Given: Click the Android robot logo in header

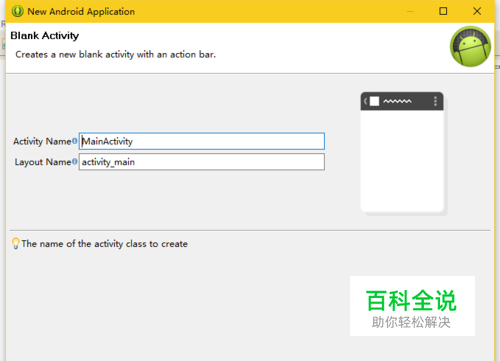Looking at the screenshot, I should pos(470,46).
